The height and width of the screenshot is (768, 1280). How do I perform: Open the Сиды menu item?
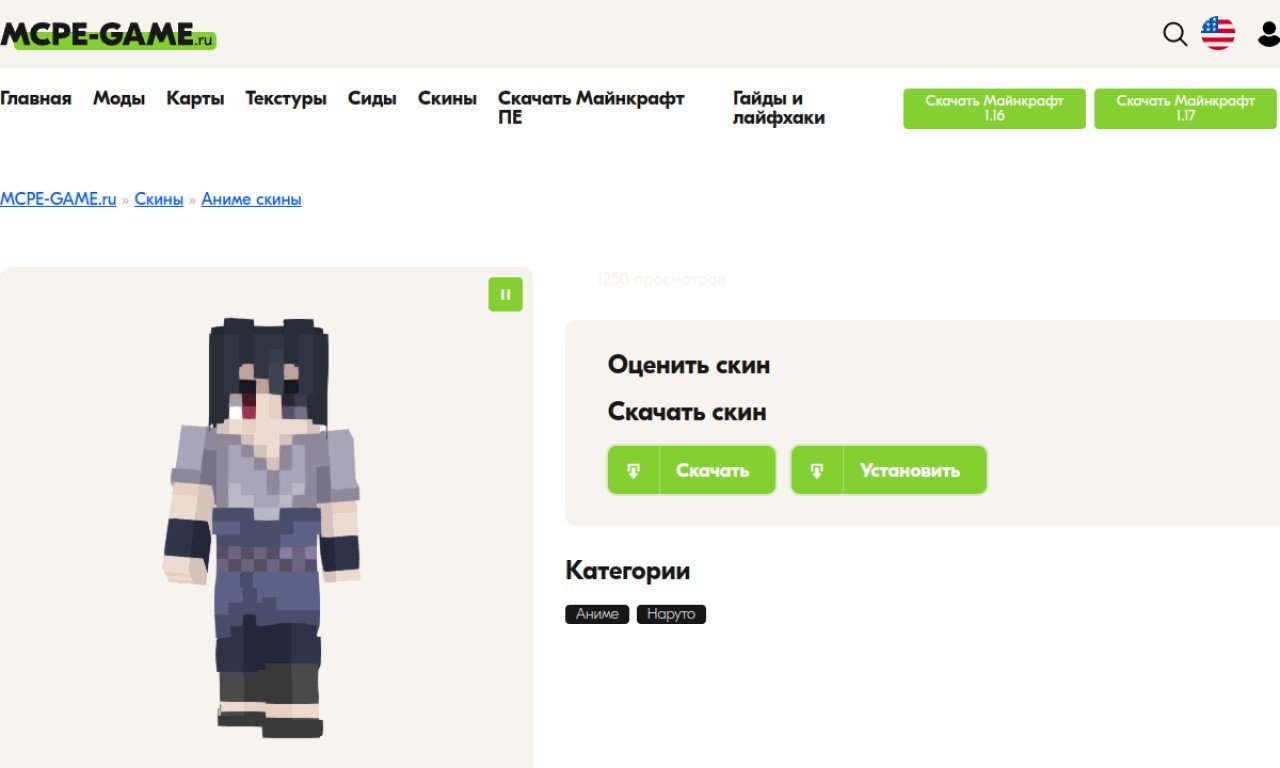372,98
